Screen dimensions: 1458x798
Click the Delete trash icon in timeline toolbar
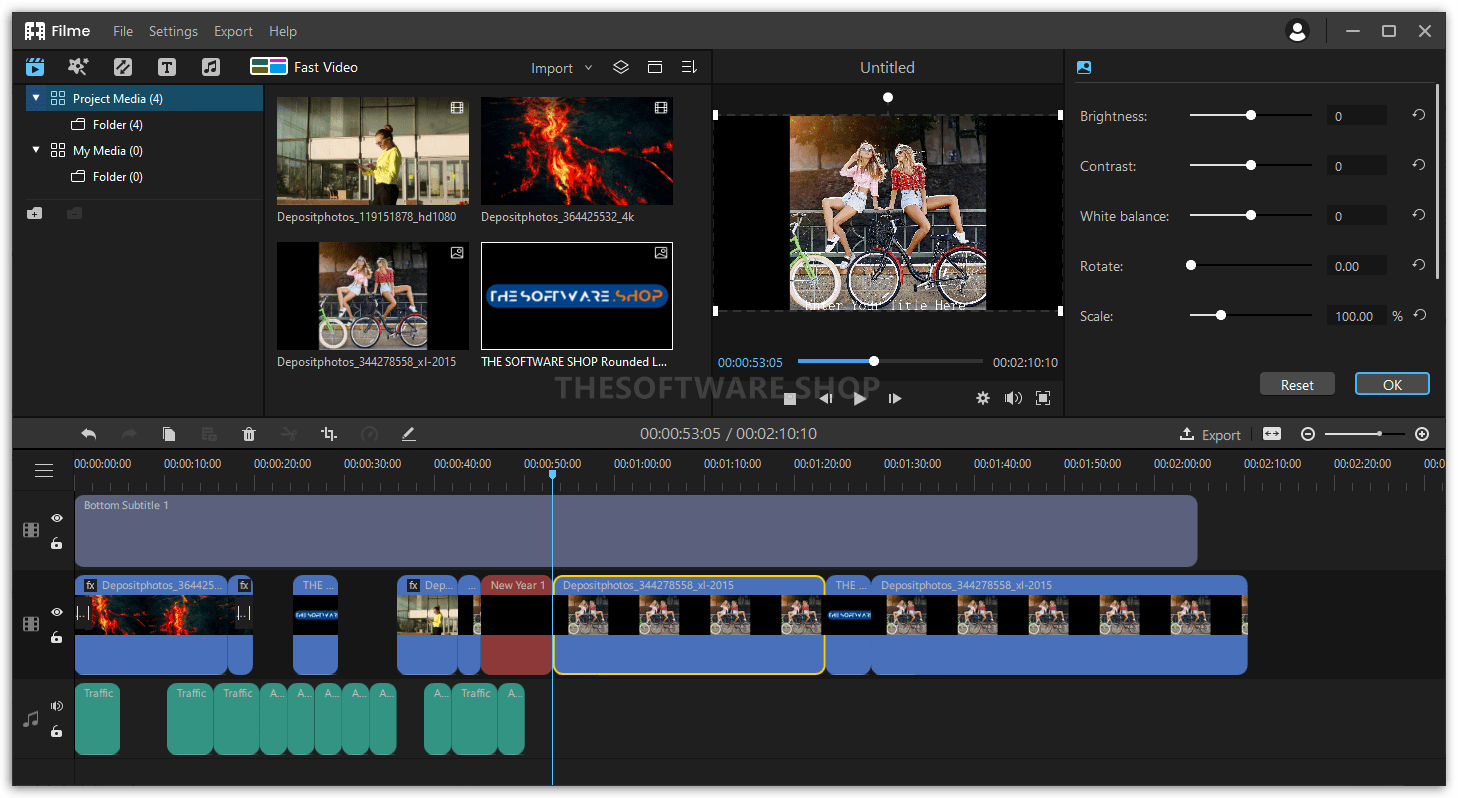(x=249, y=434)
